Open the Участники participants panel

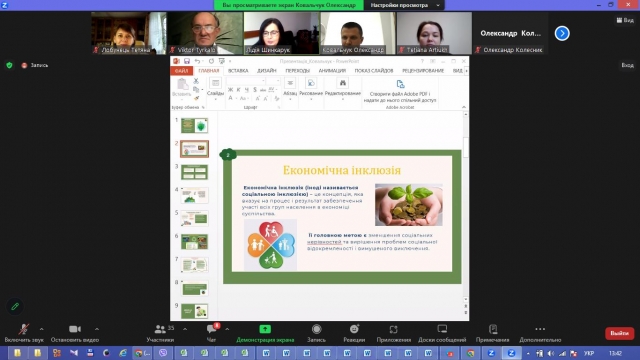pyautogui.click(x=160, y=333)
